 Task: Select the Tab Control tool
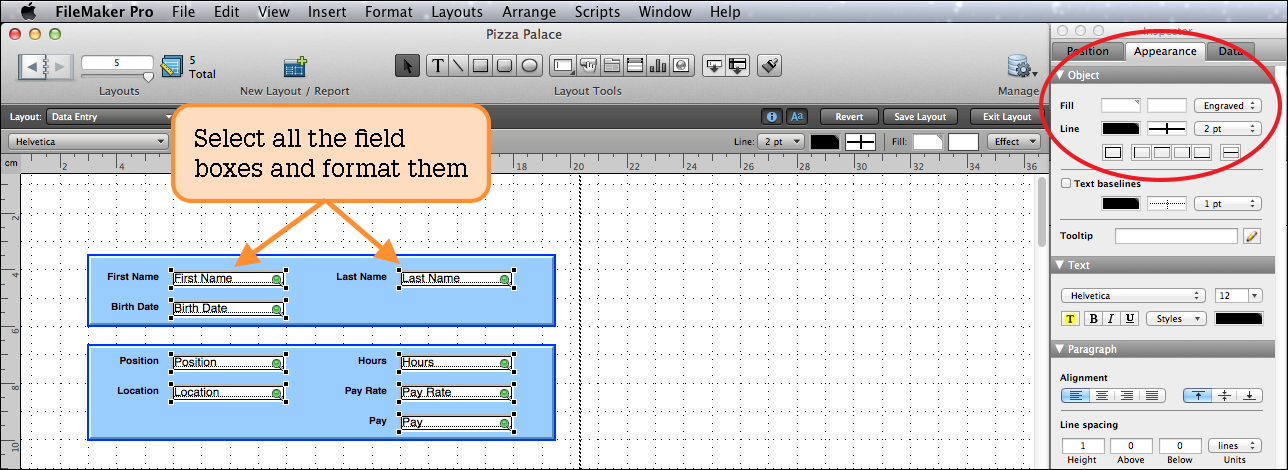611,66
